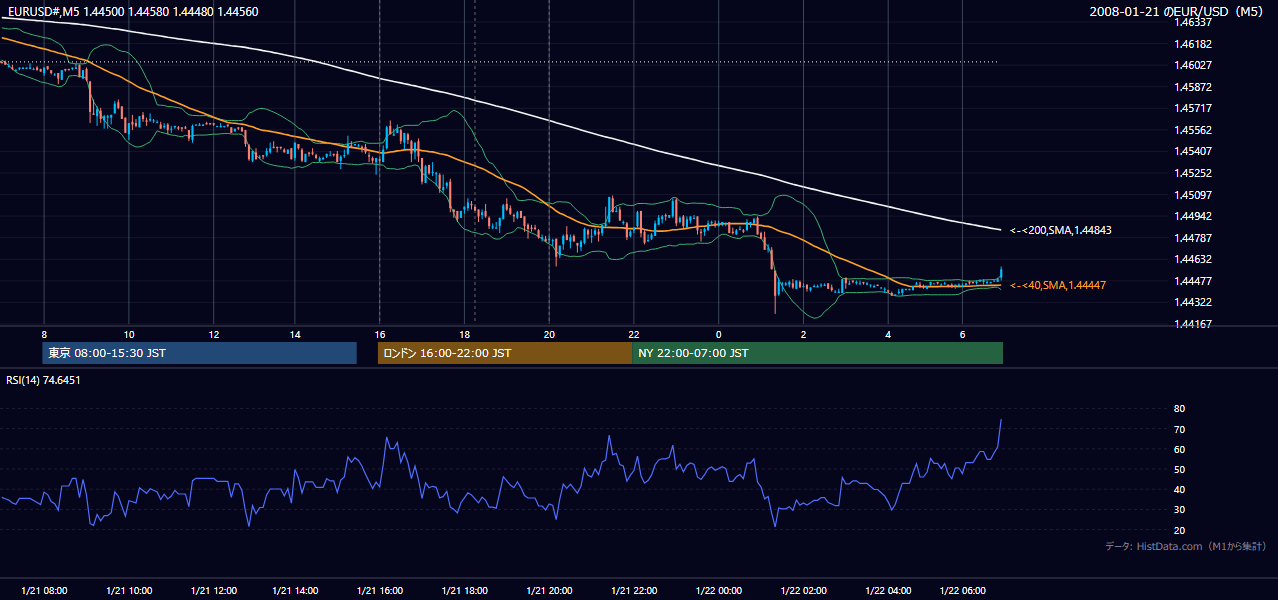This screenshot has width=1278, height=600.
Task: Click the 東京 08:00-15:30 JST session bar
Action: click(199, 353)
